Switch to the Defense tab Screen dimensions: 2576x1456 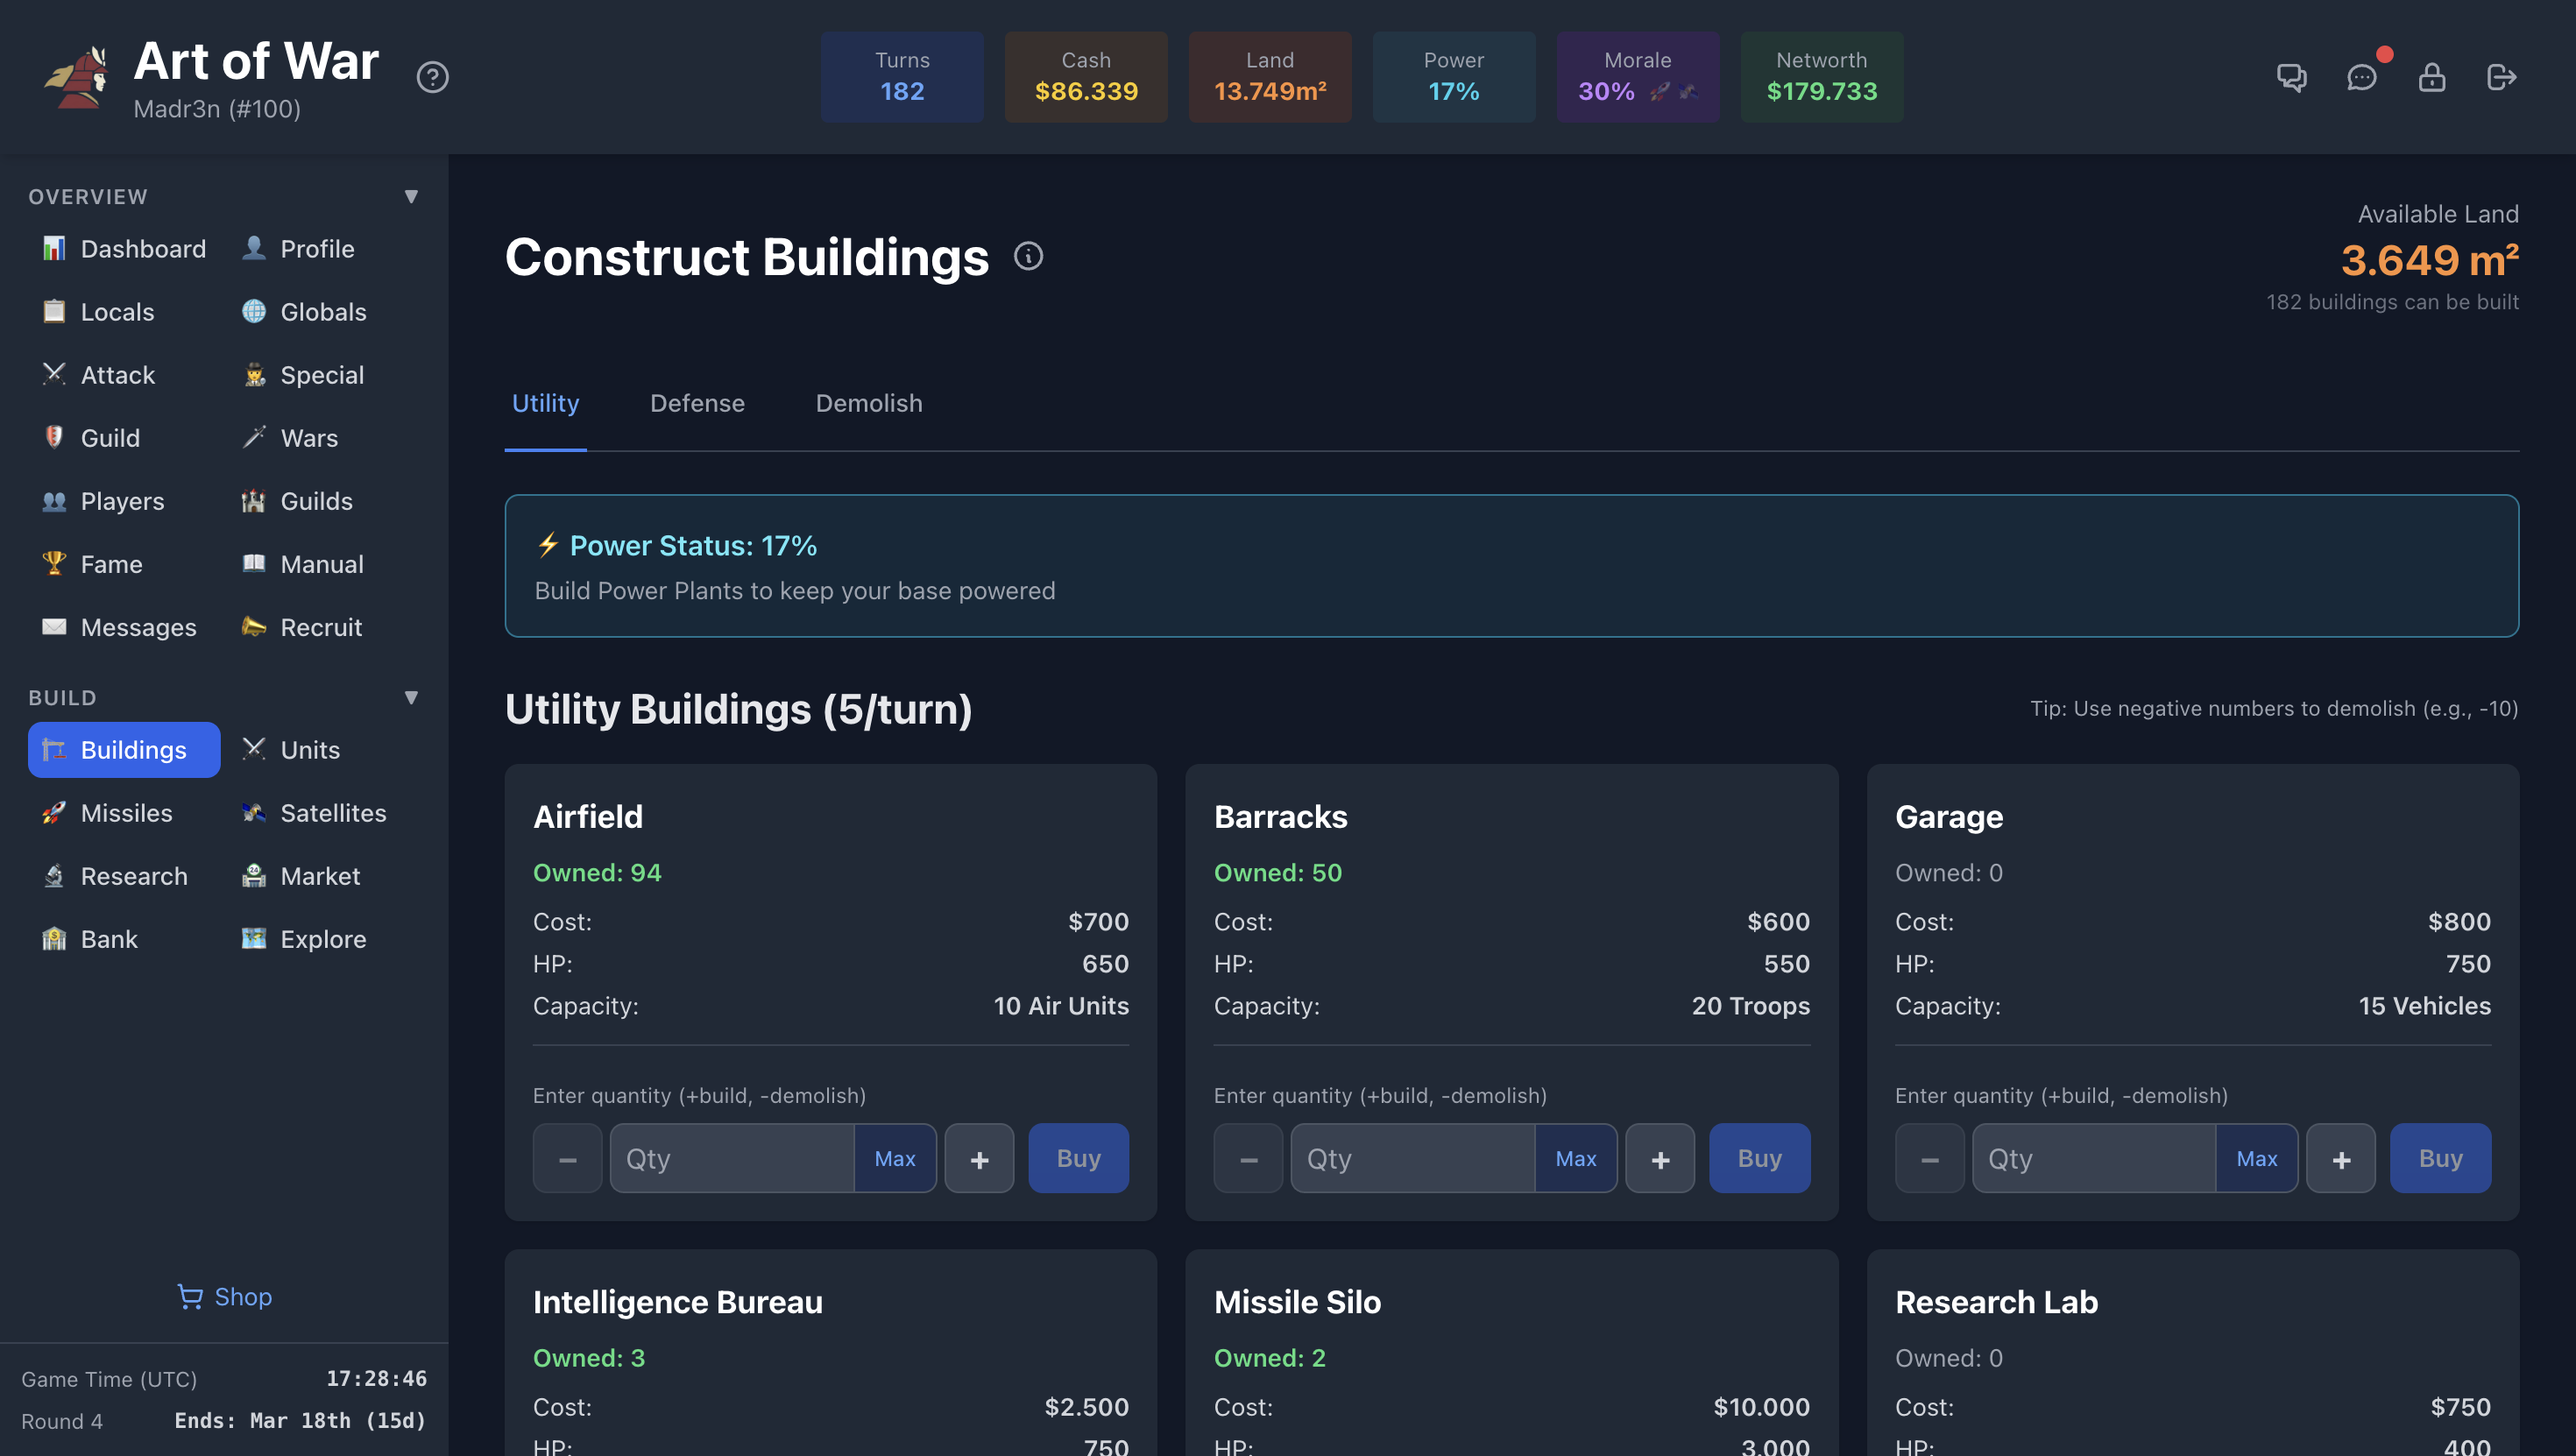coord(697,403)
